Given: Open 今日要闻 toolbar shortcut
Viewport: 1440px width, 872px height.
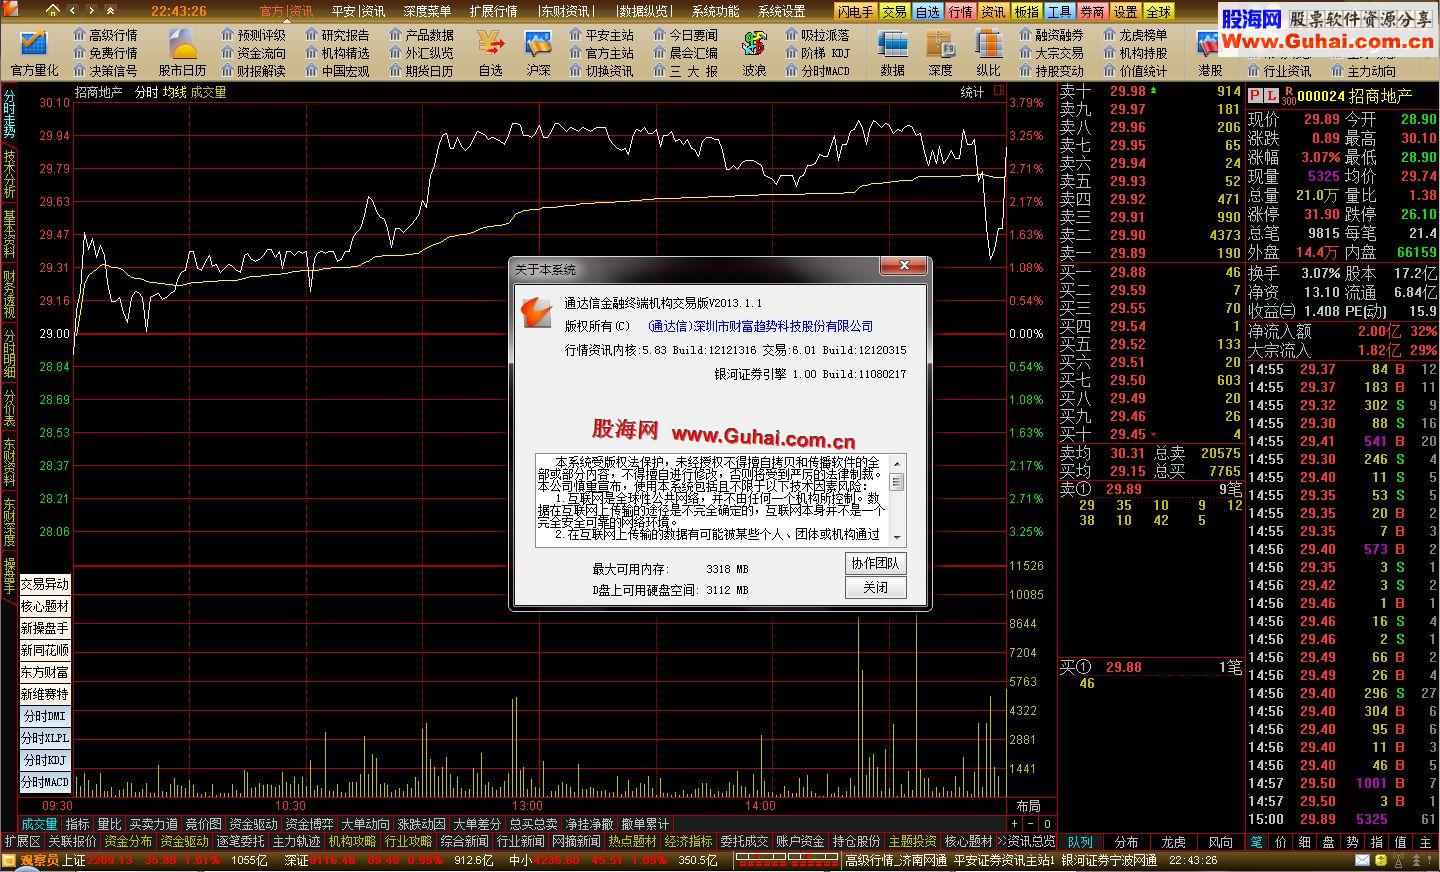Looking at the screenshot, I should click(x=685, y=35).
